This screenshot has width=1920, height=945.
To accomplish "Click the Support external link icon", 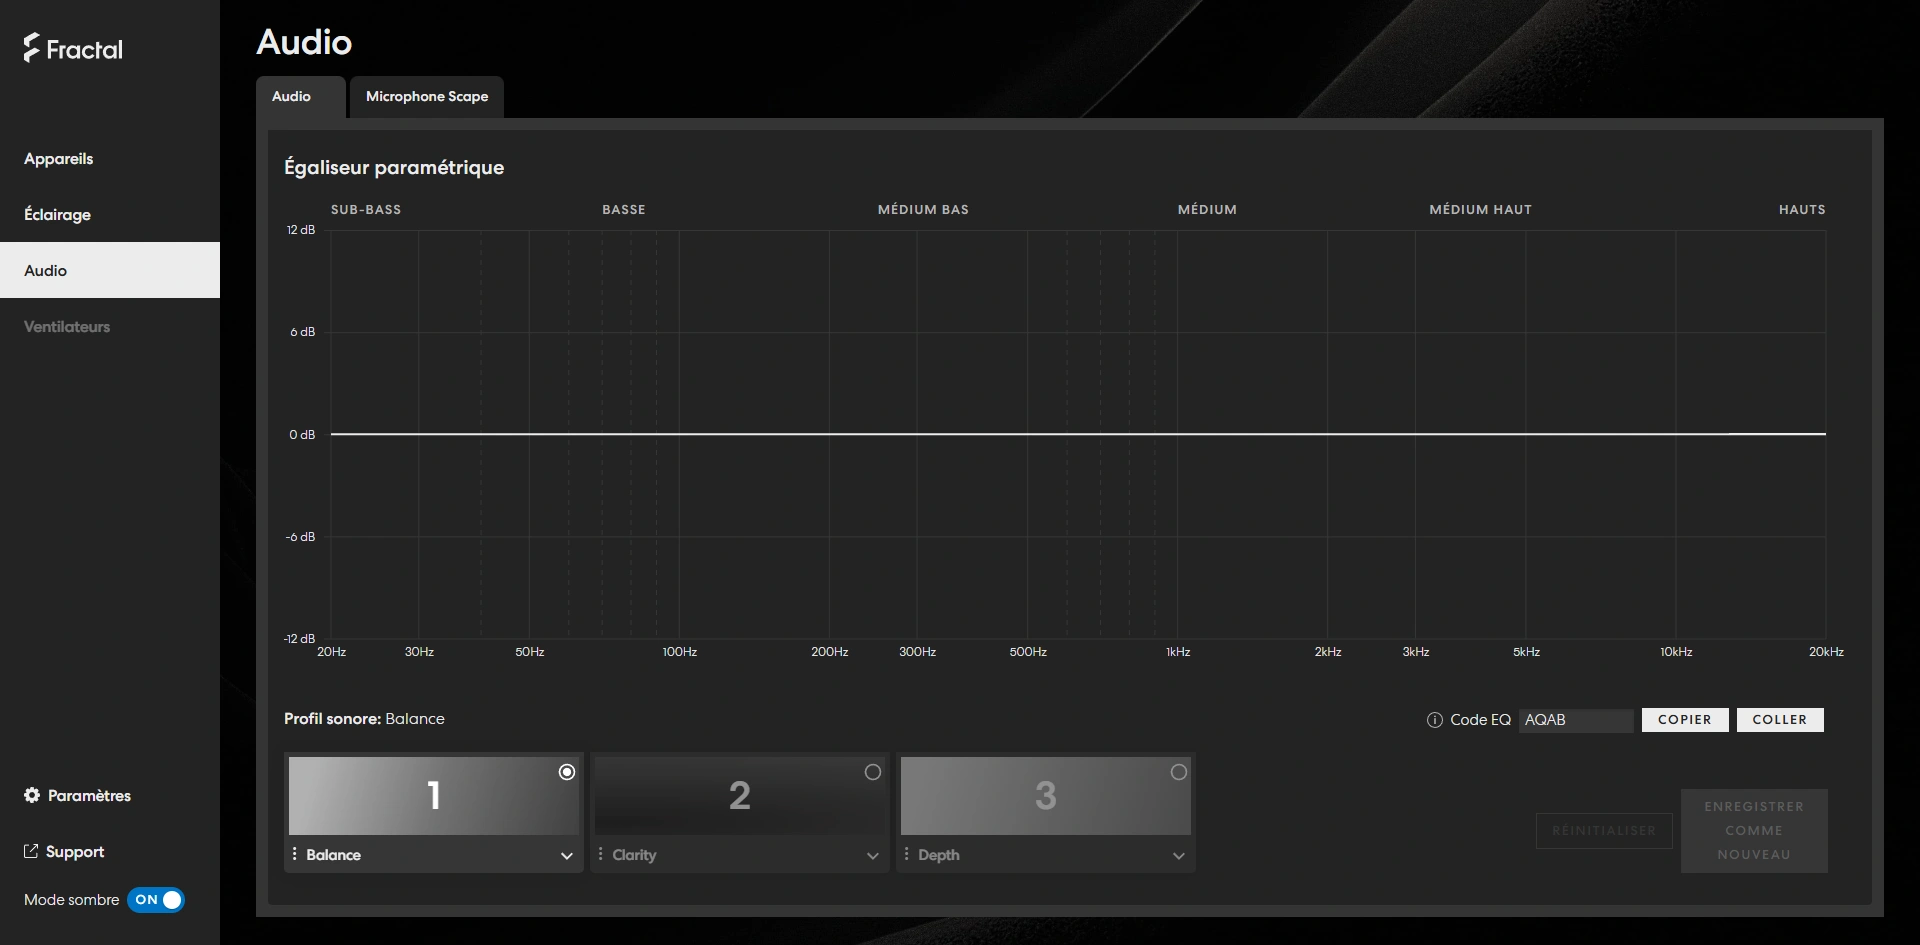I will [31, 851].
